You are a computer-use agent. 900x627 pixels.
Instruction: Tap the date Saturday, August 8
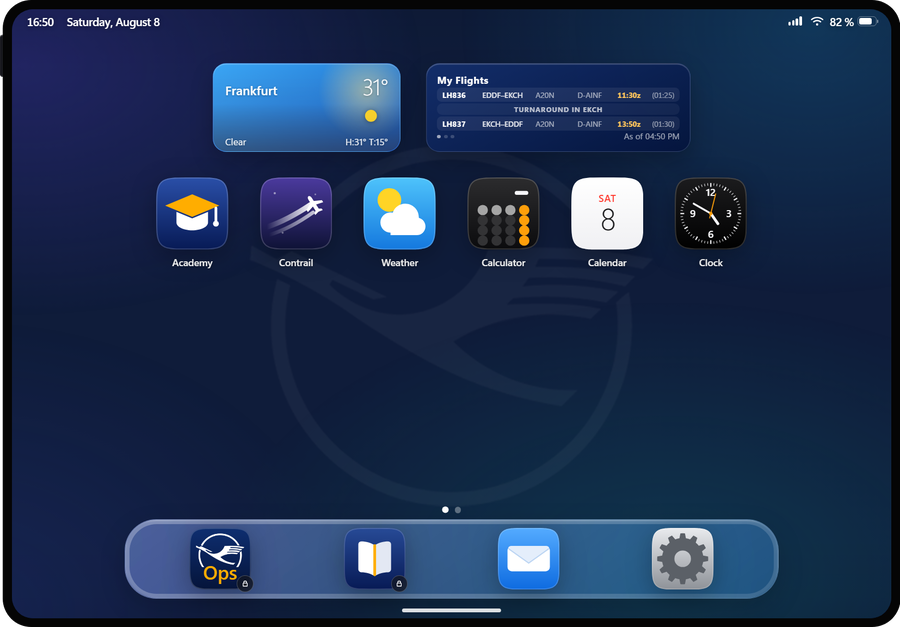(113, 22)
